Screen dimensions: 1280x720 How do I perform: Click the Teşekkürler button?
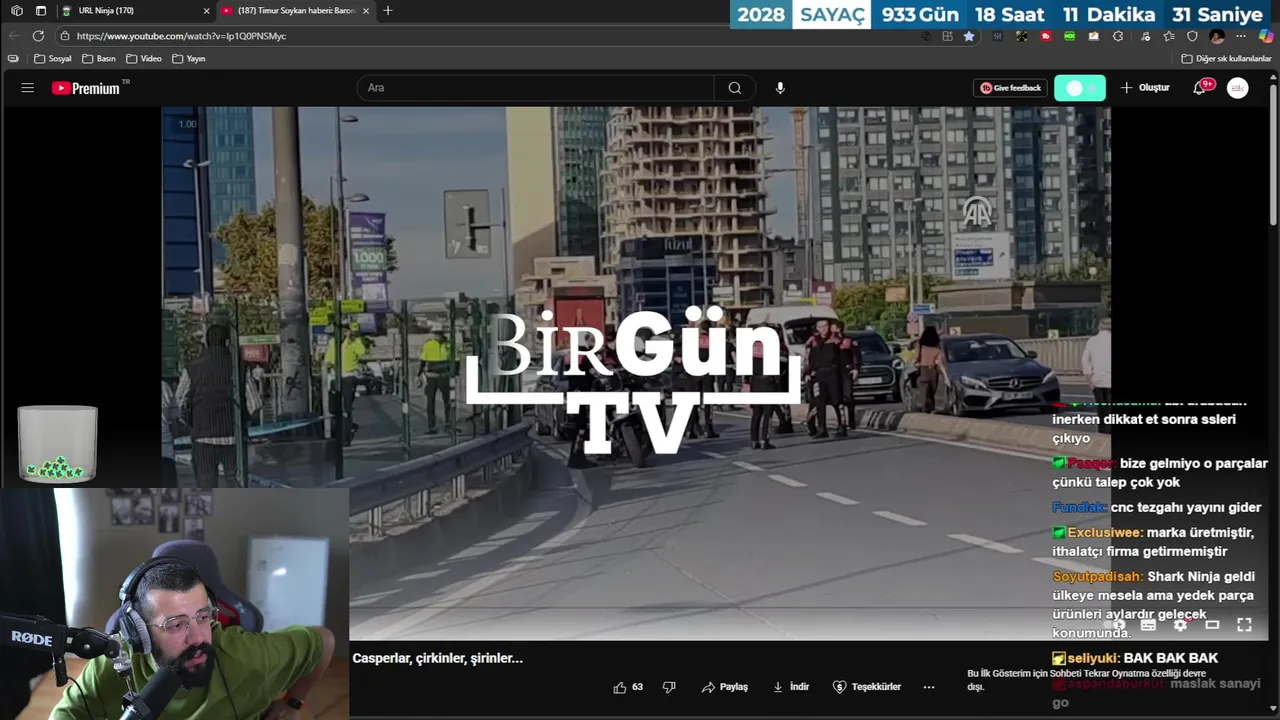tap(867, 687)
